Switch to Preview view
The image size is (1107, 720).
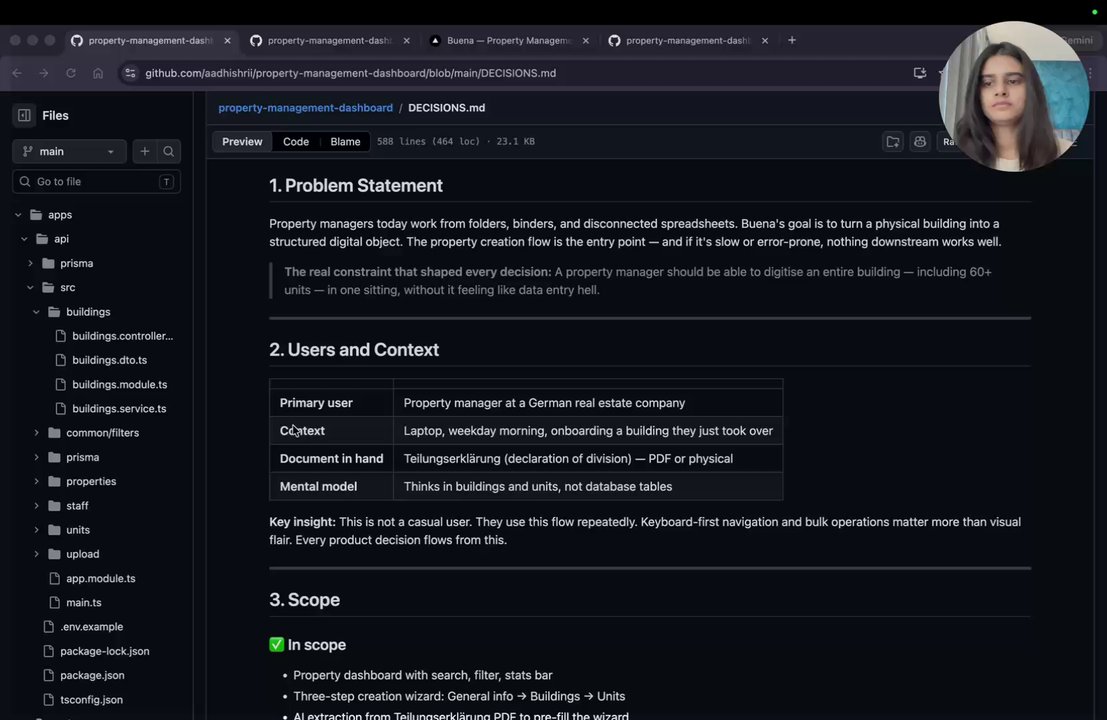coord(242,142)
